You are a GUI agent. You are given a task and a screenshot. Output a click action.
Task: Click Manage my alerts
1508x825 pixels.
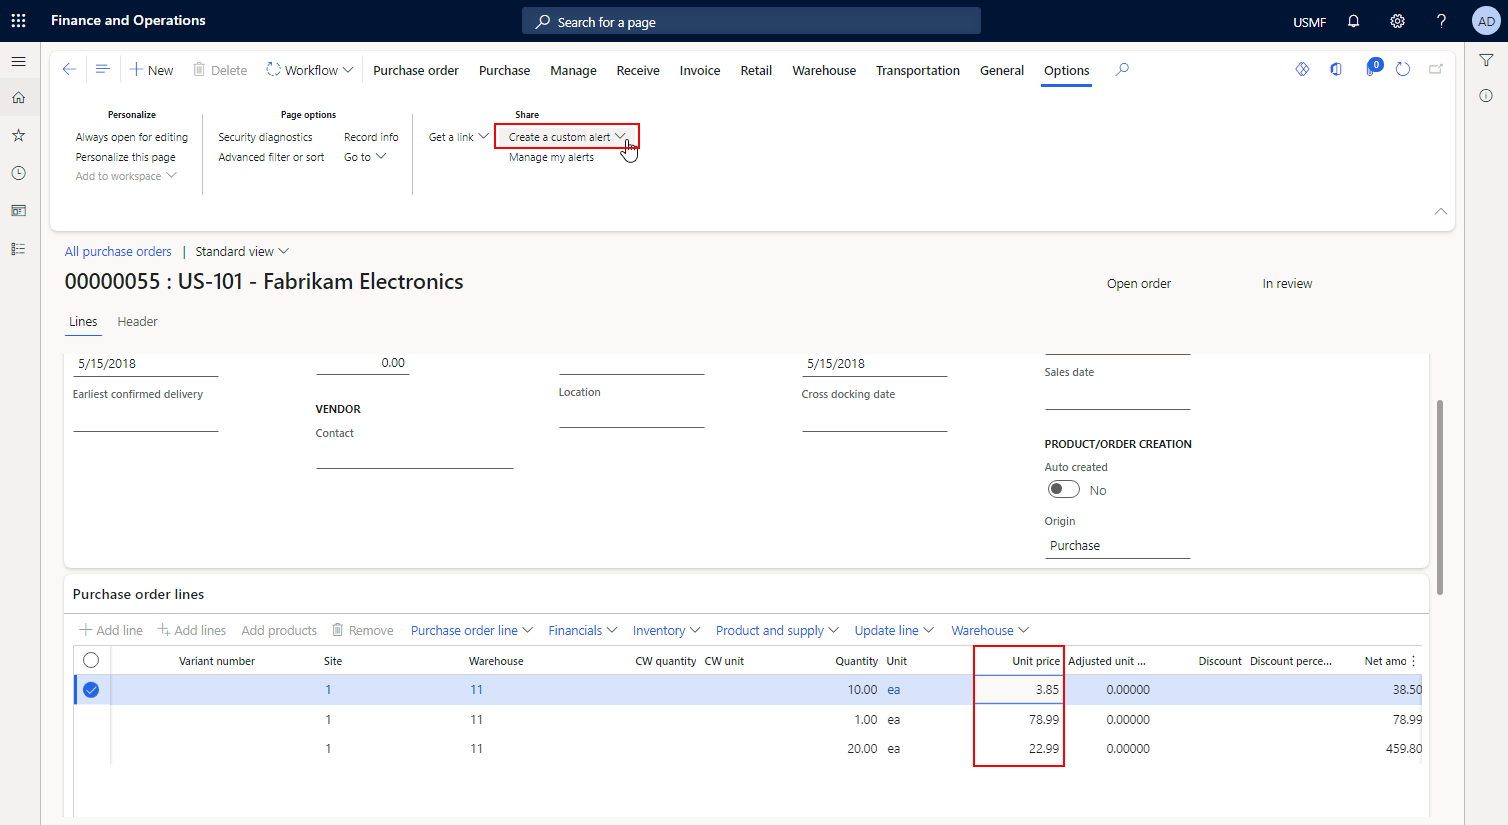coord(551,157)
